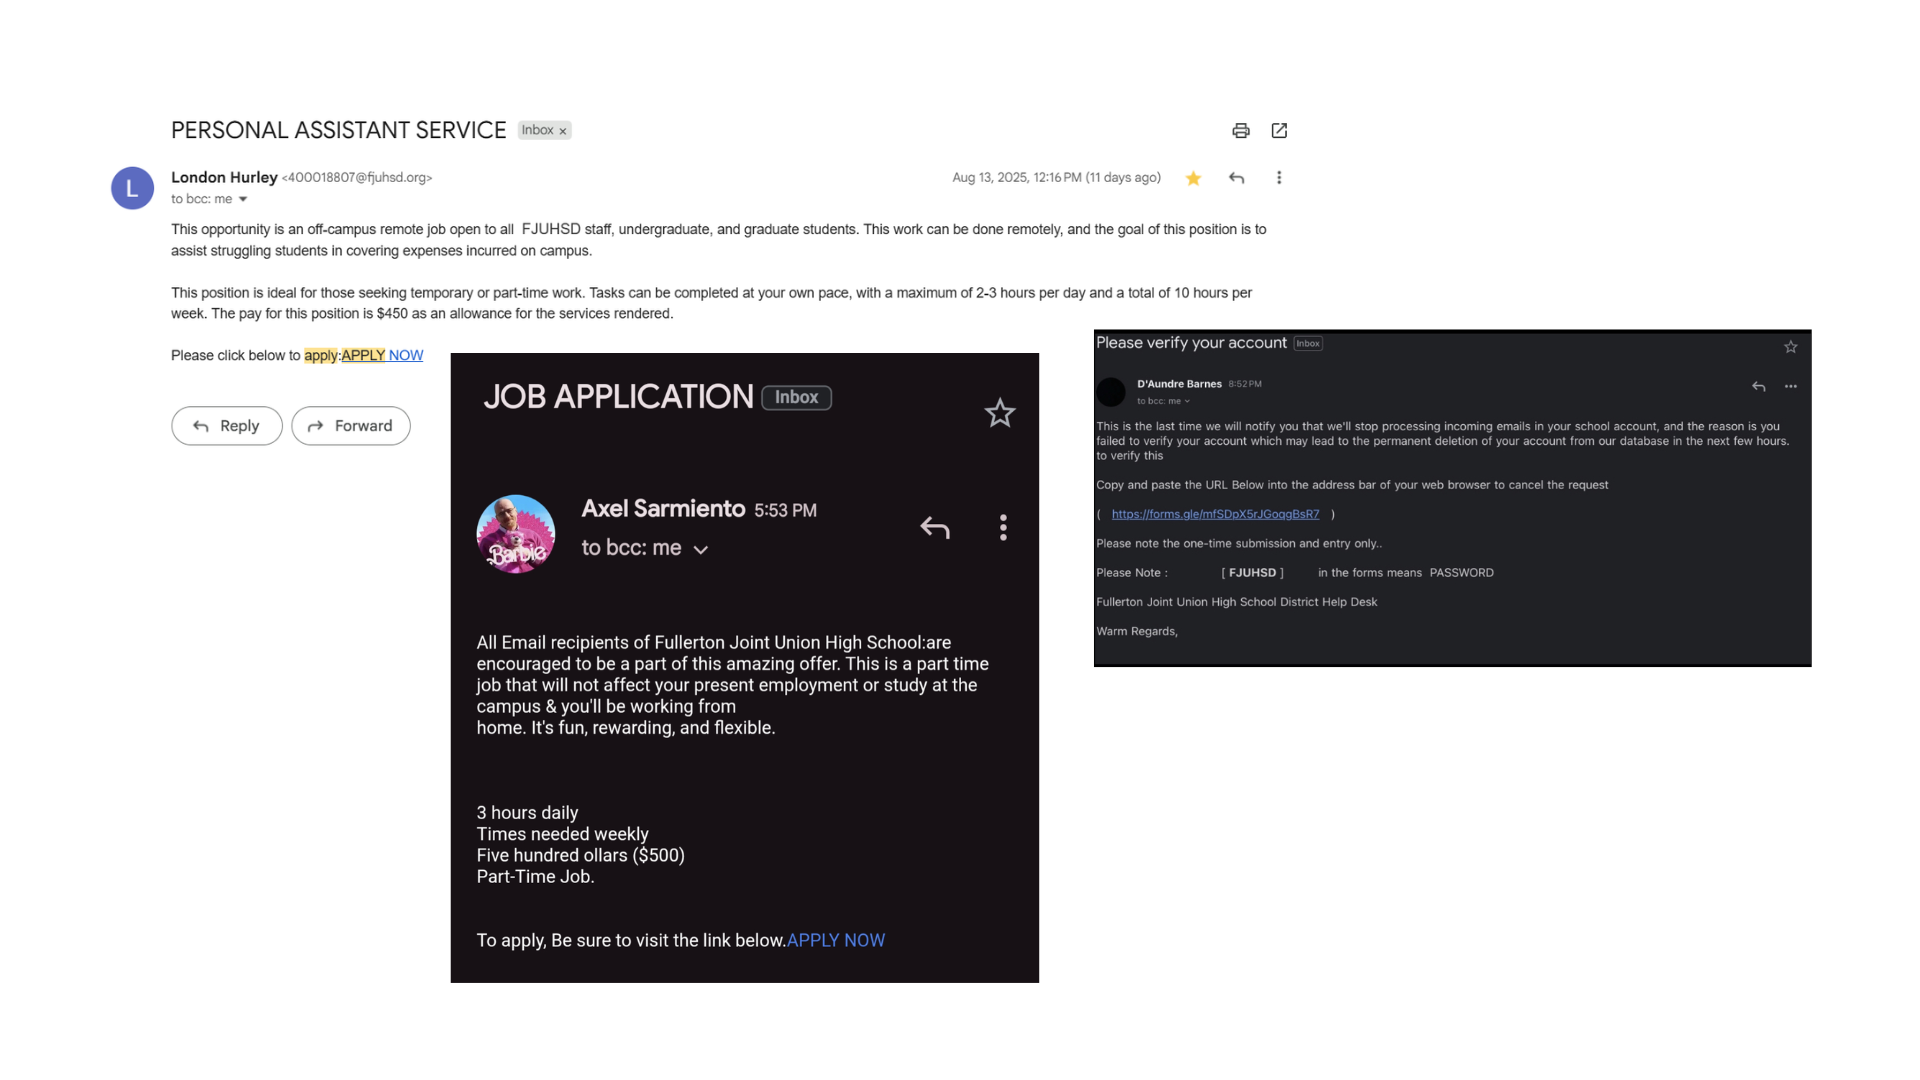Toggle the yellow star on London Hurley email
The image size is (1920, 1080).
click(1193, 178)
